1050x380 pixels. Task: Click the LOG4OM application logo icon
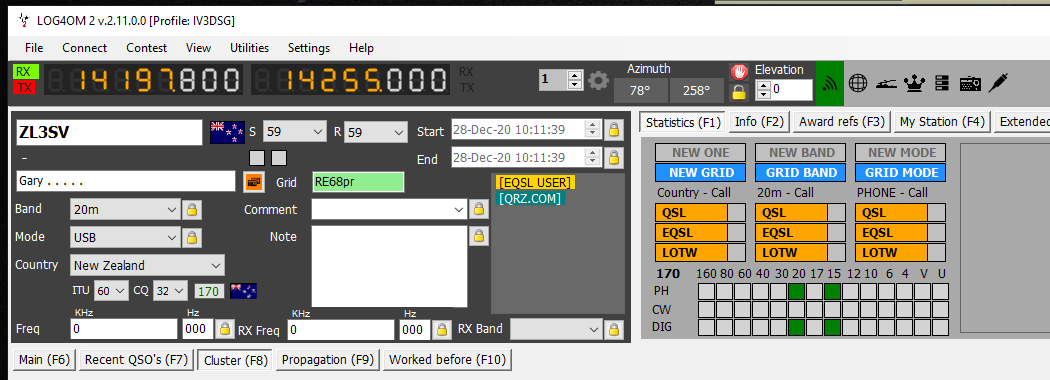pos(24,20)
